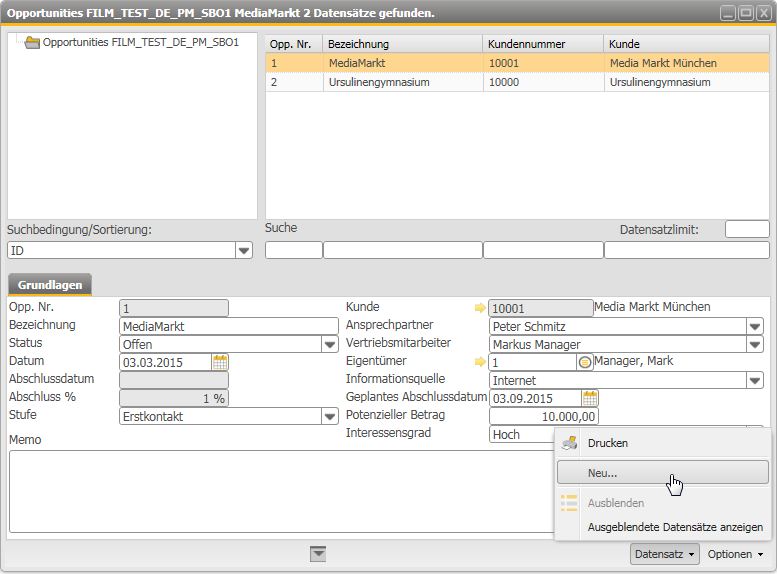Open the Opportunities folder icon in the tree
777x574 pixels.
[33, 43]
